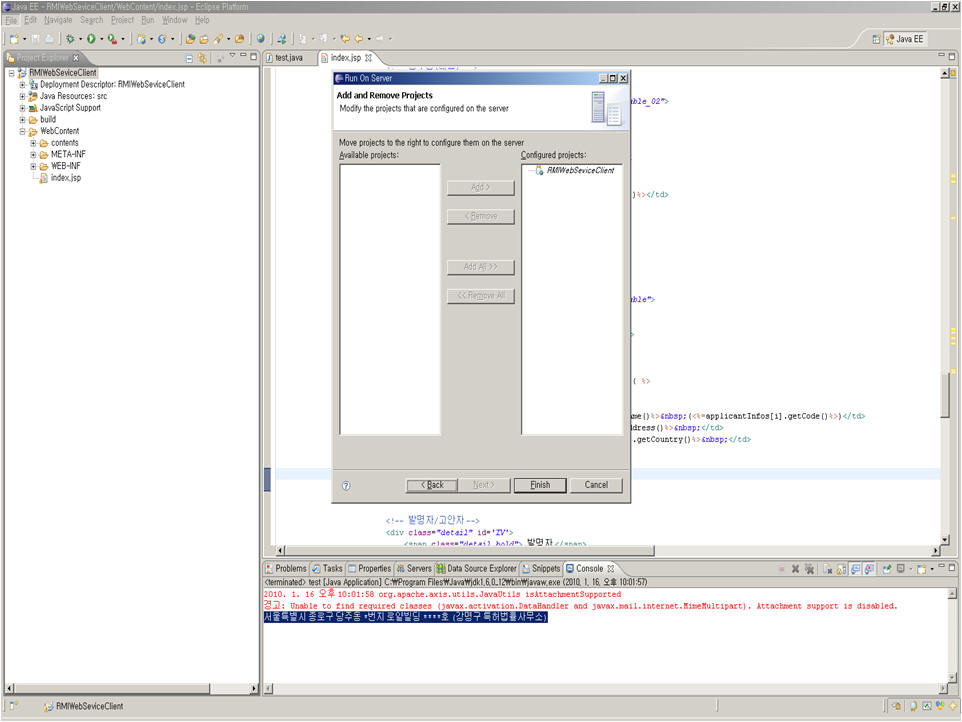
Task: Click the green Run toolbar icon
Action: (x=90, y=39)
